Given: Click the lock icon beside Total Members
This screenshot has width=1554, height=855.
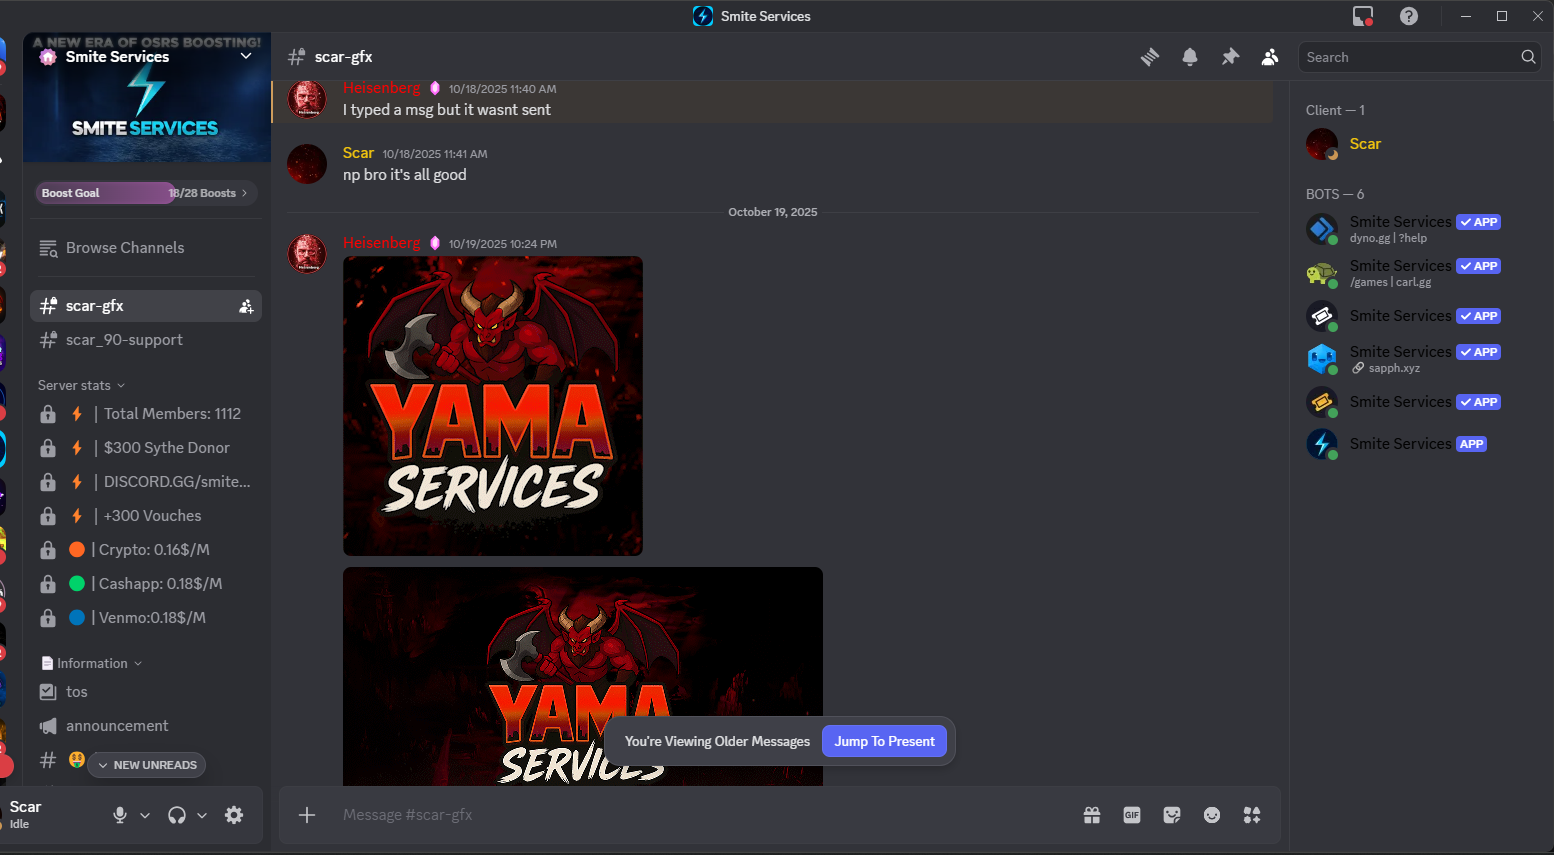Looking at the screenshot, I should pyautogui.click(x=48, y=414).
